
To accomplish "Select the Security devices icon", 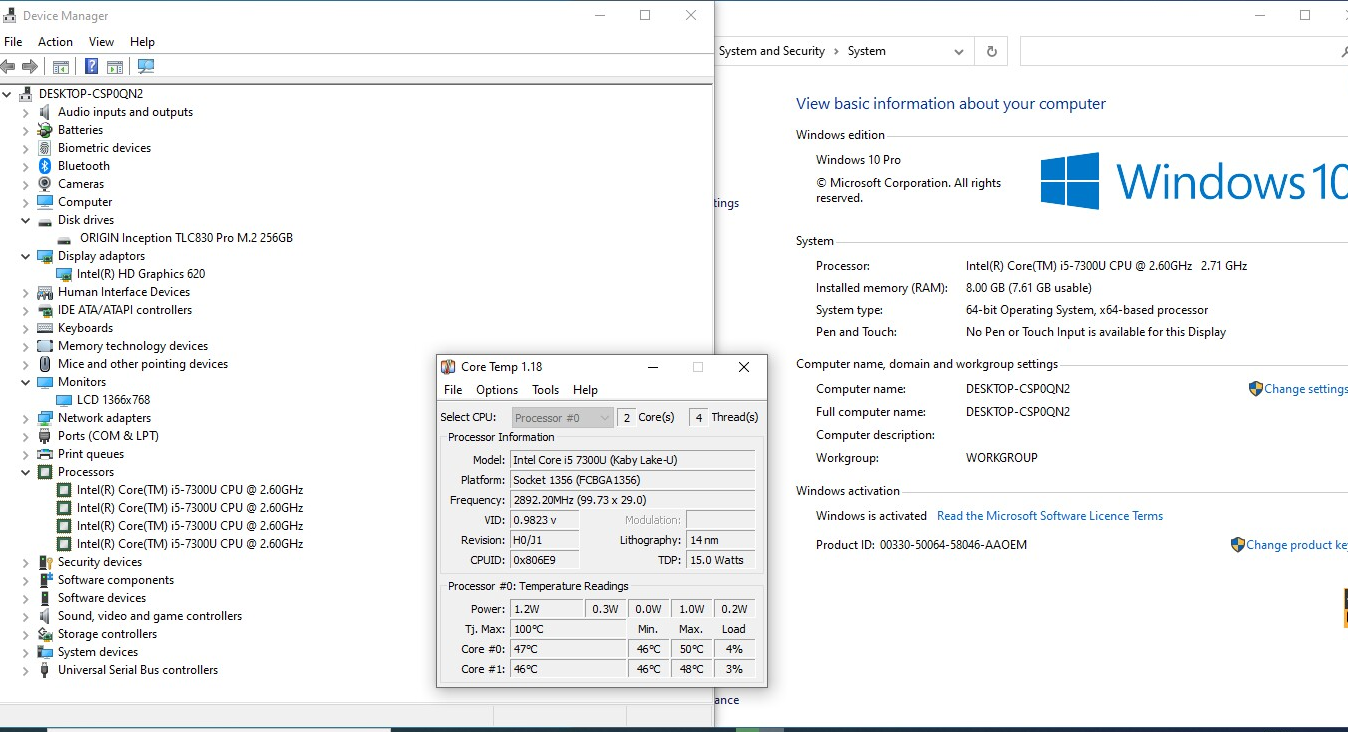I will [x=45, y=562].
